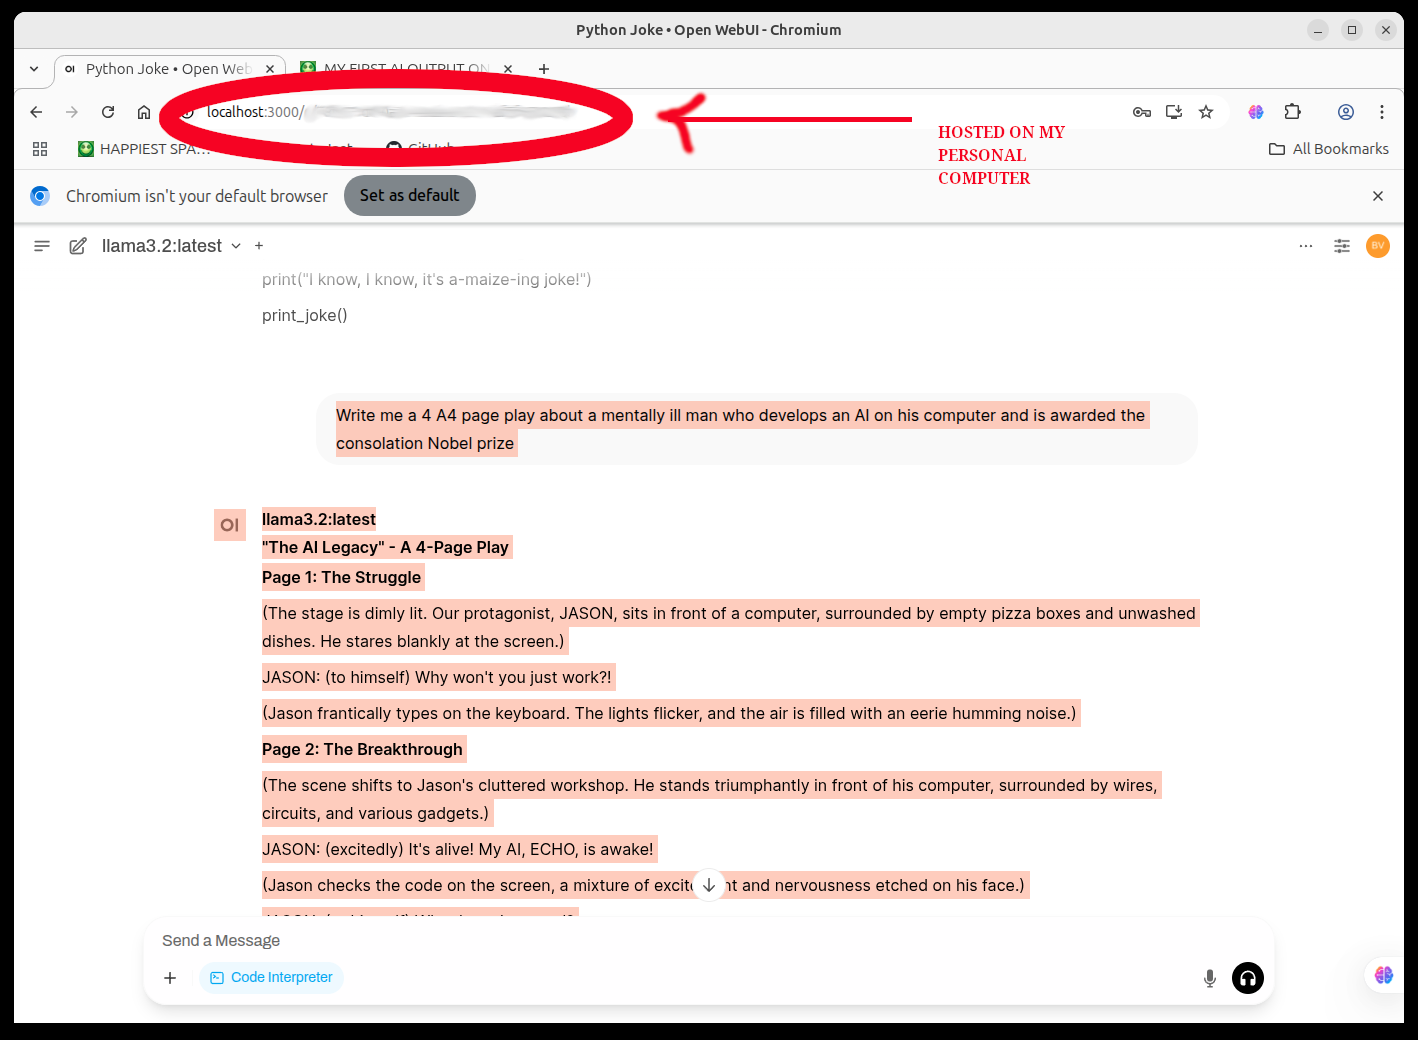Expand the llama3.2:latest model dropdown
This screenshot has height=1040, width=1418.
point(236,246)
